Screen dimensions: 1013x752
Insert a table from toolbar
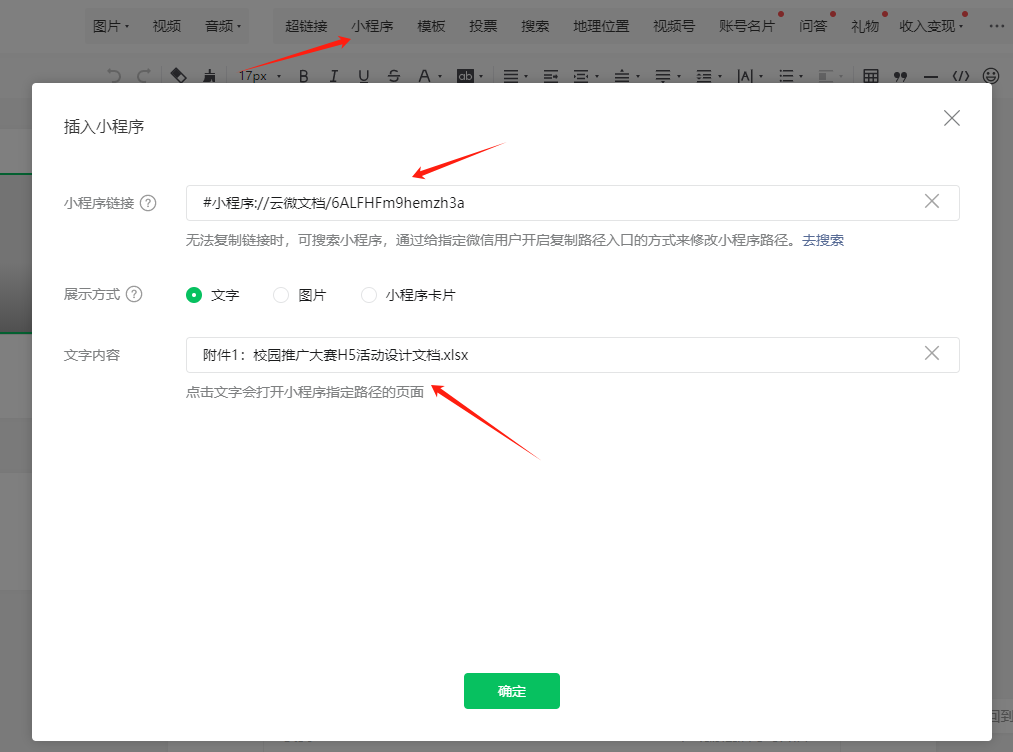tap(871, 76)
